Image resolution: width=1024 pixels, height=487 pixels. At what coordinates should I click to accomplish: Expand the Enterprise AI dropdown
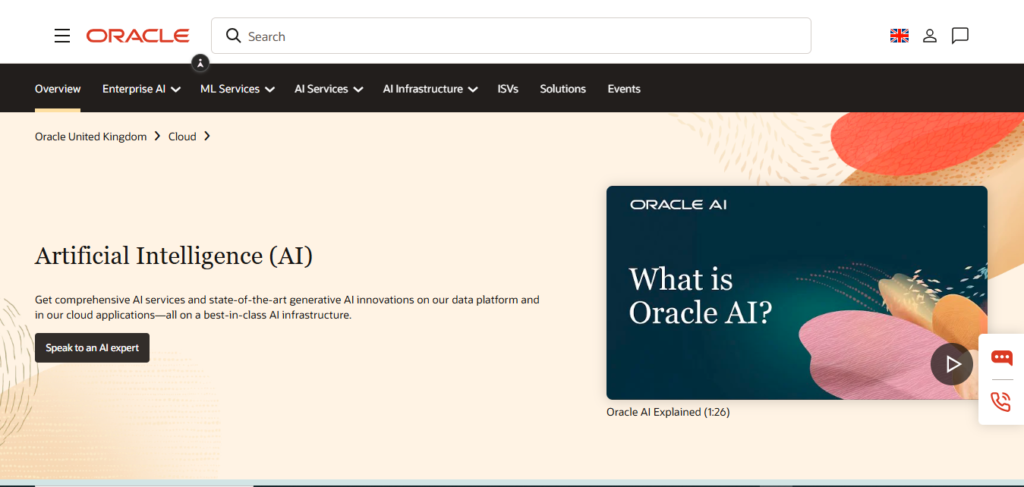pyautogui.click(x=141, y=89)
